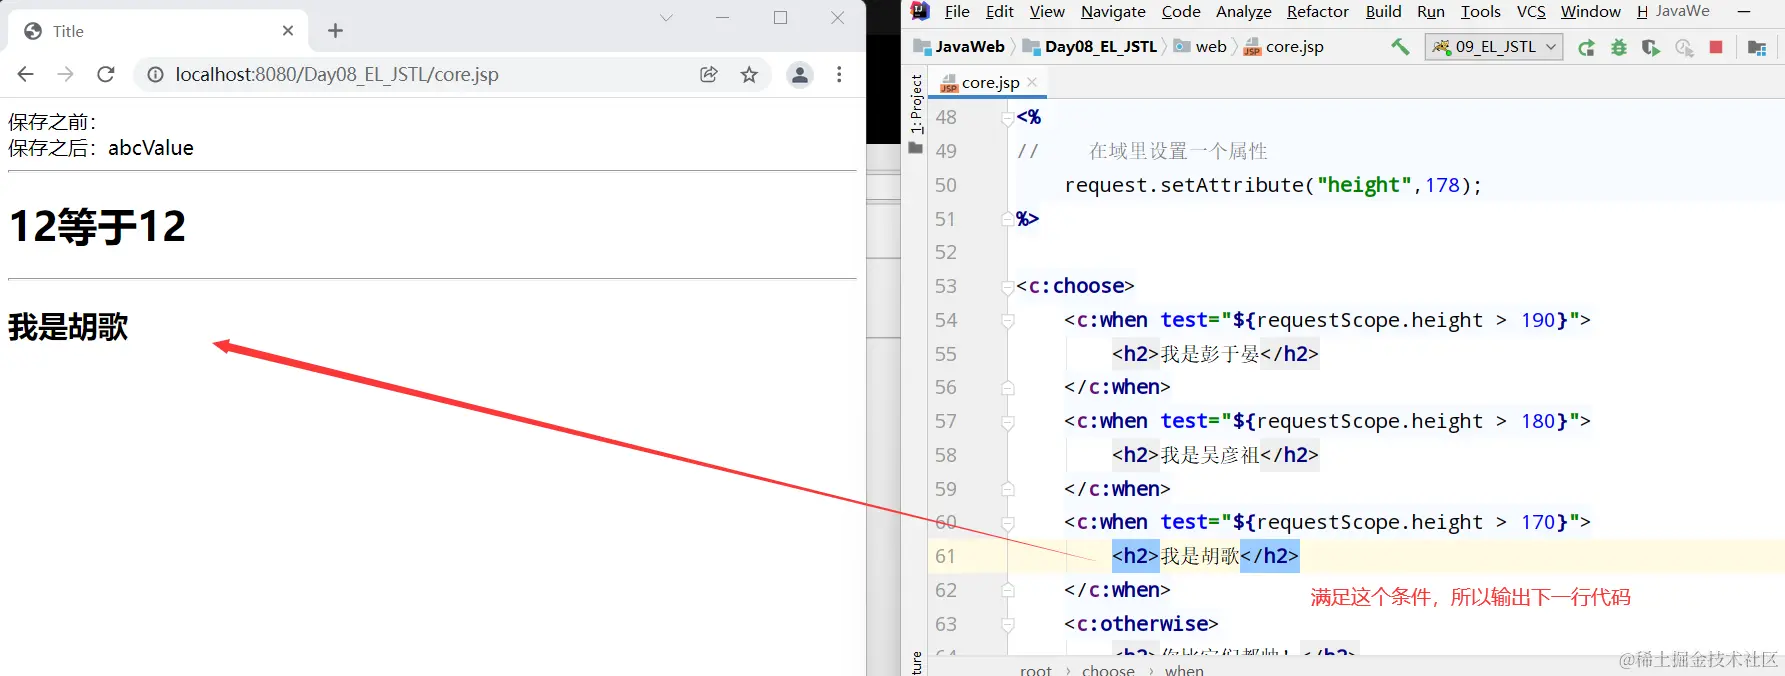The height and width of the screenshot is (676, 1785).
Task: Open the Build menu
Action: pyautogui.click(x=1383, y=11)
